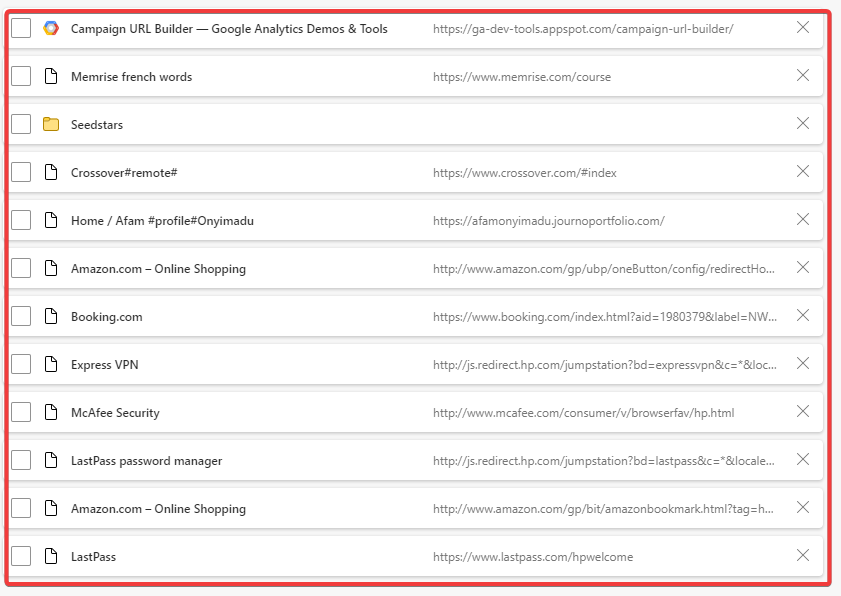Remove the last LastPass bookmark row
This screenshot has height=596, width=841.
tap(802, 555)
